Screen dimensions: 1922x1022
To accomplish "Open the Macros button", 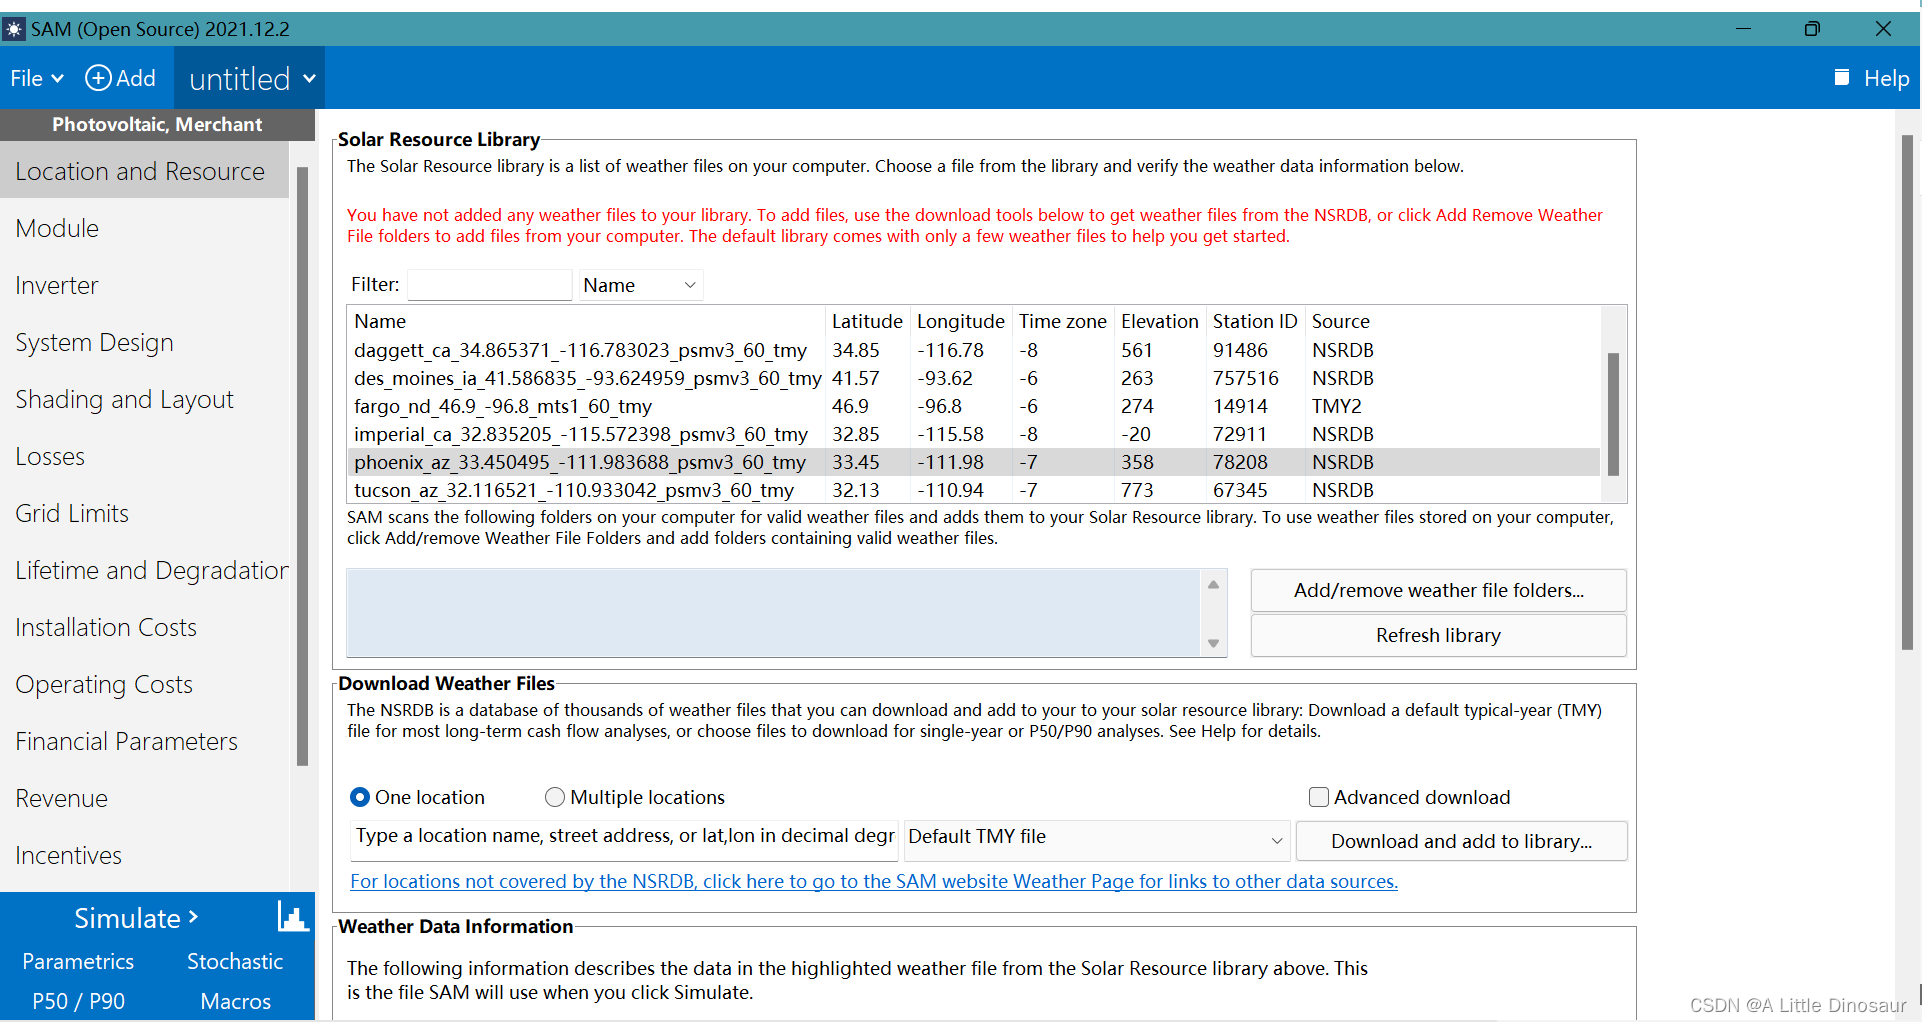I will coord(235,1001).
